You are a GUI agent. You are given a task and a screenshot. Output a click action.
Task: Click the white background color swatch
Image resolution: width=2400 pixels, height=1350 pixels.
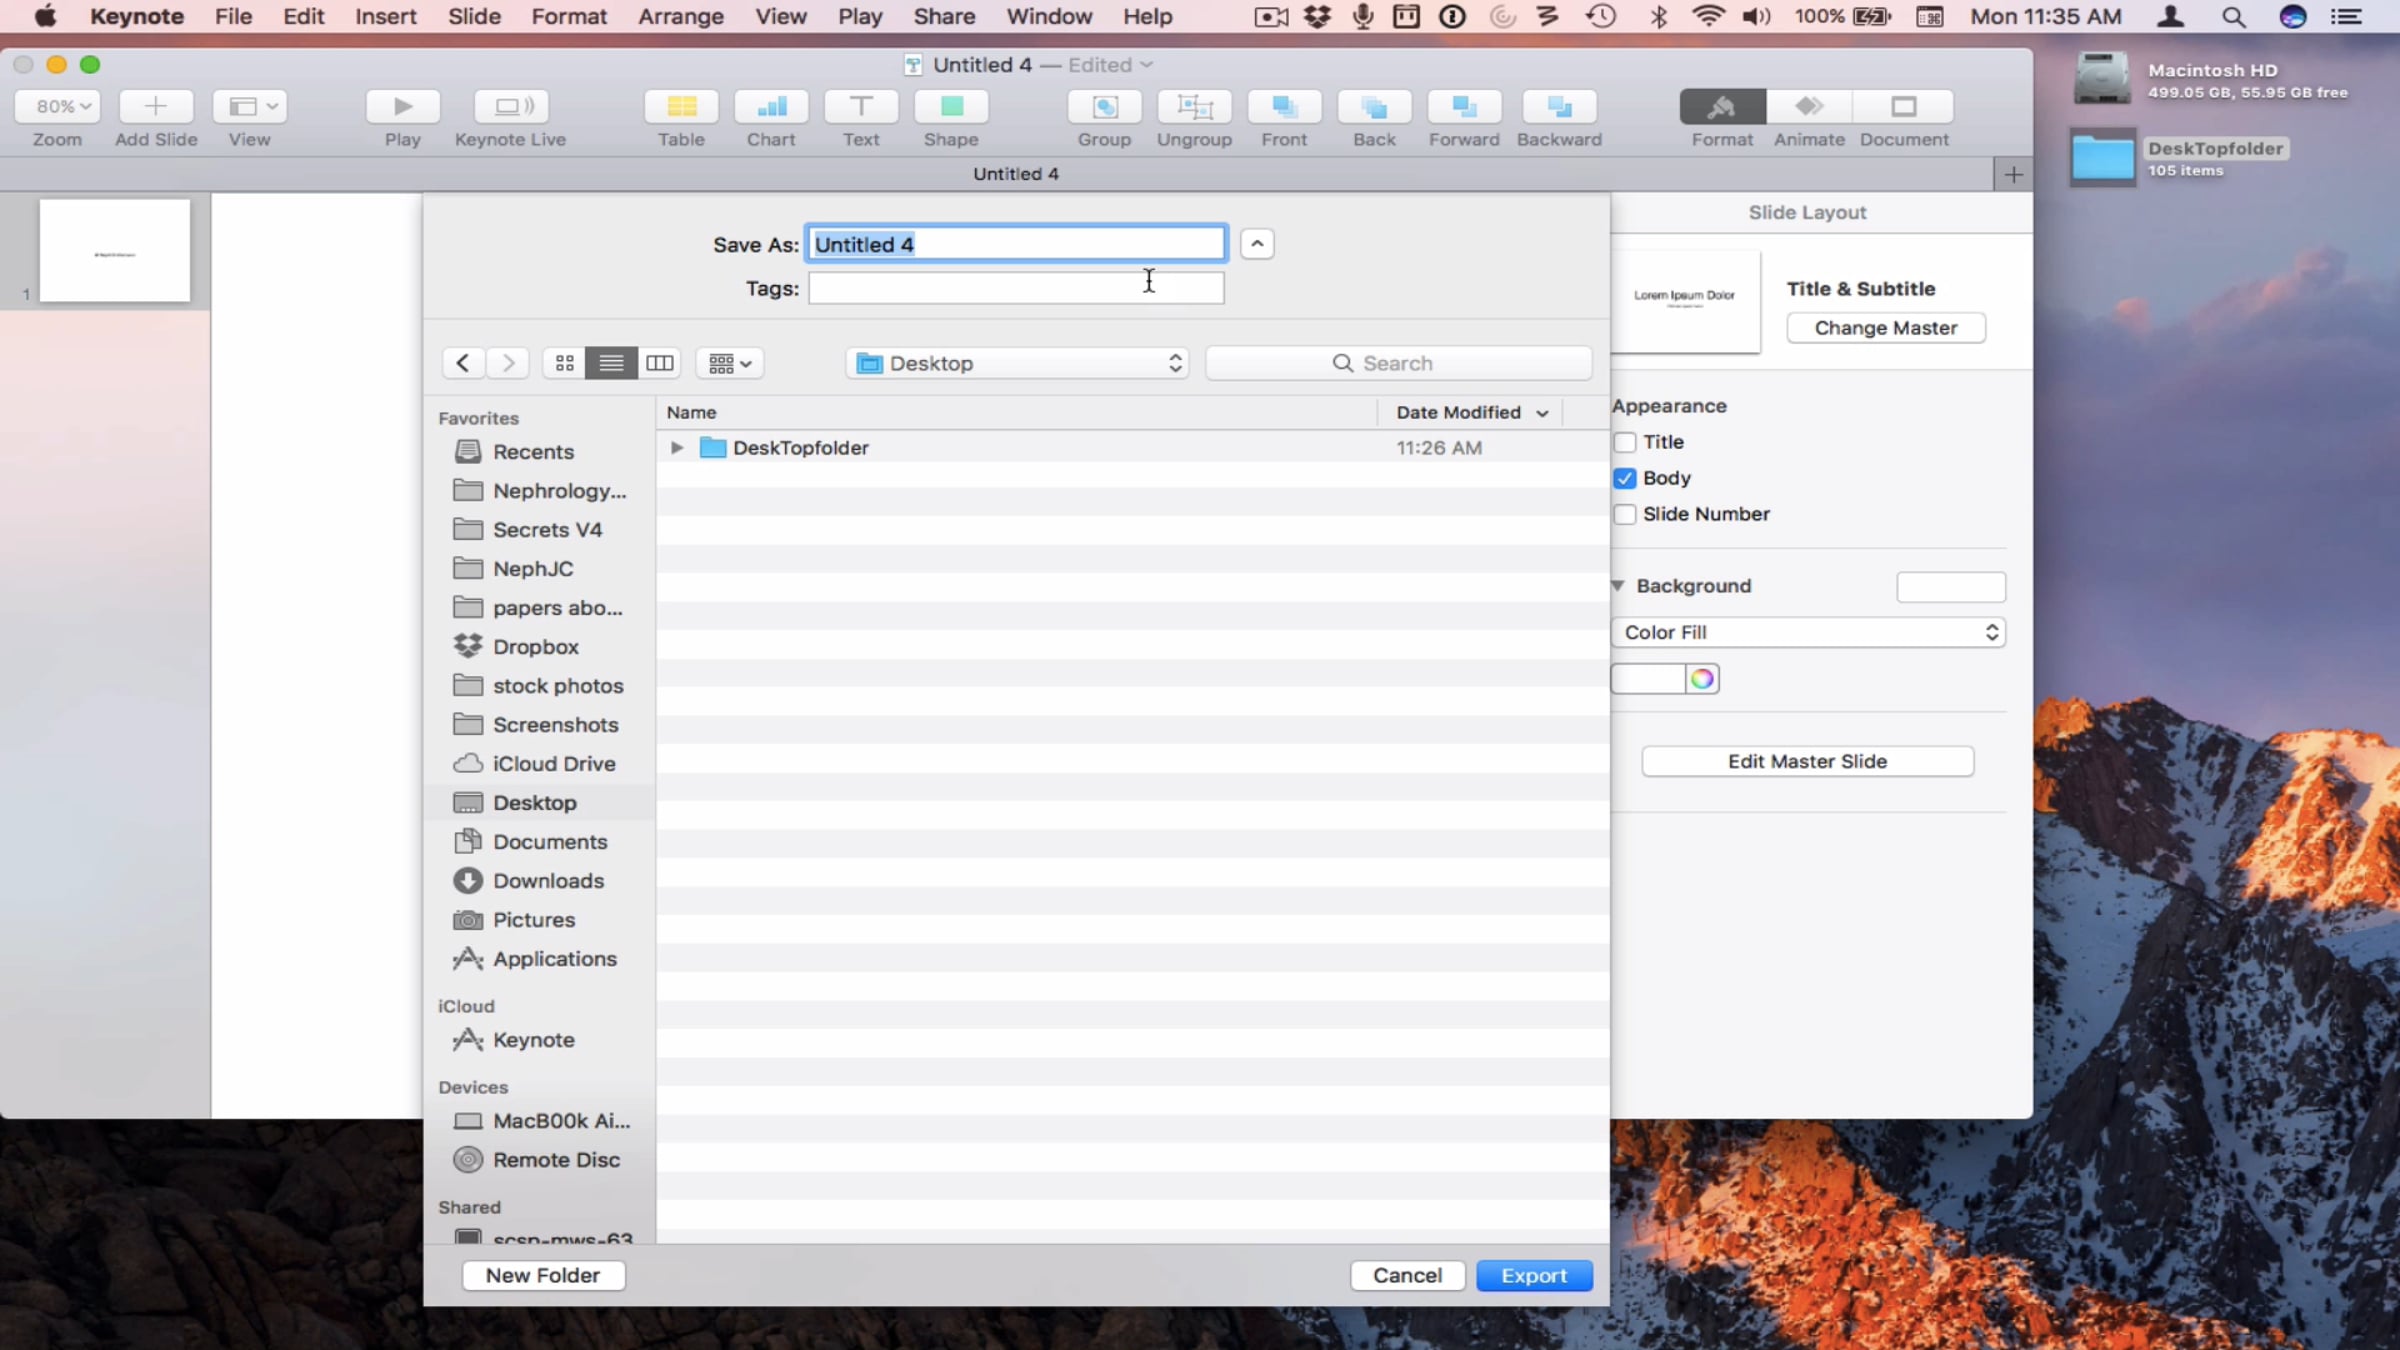pyautogui.click(x=1648, y=679)
